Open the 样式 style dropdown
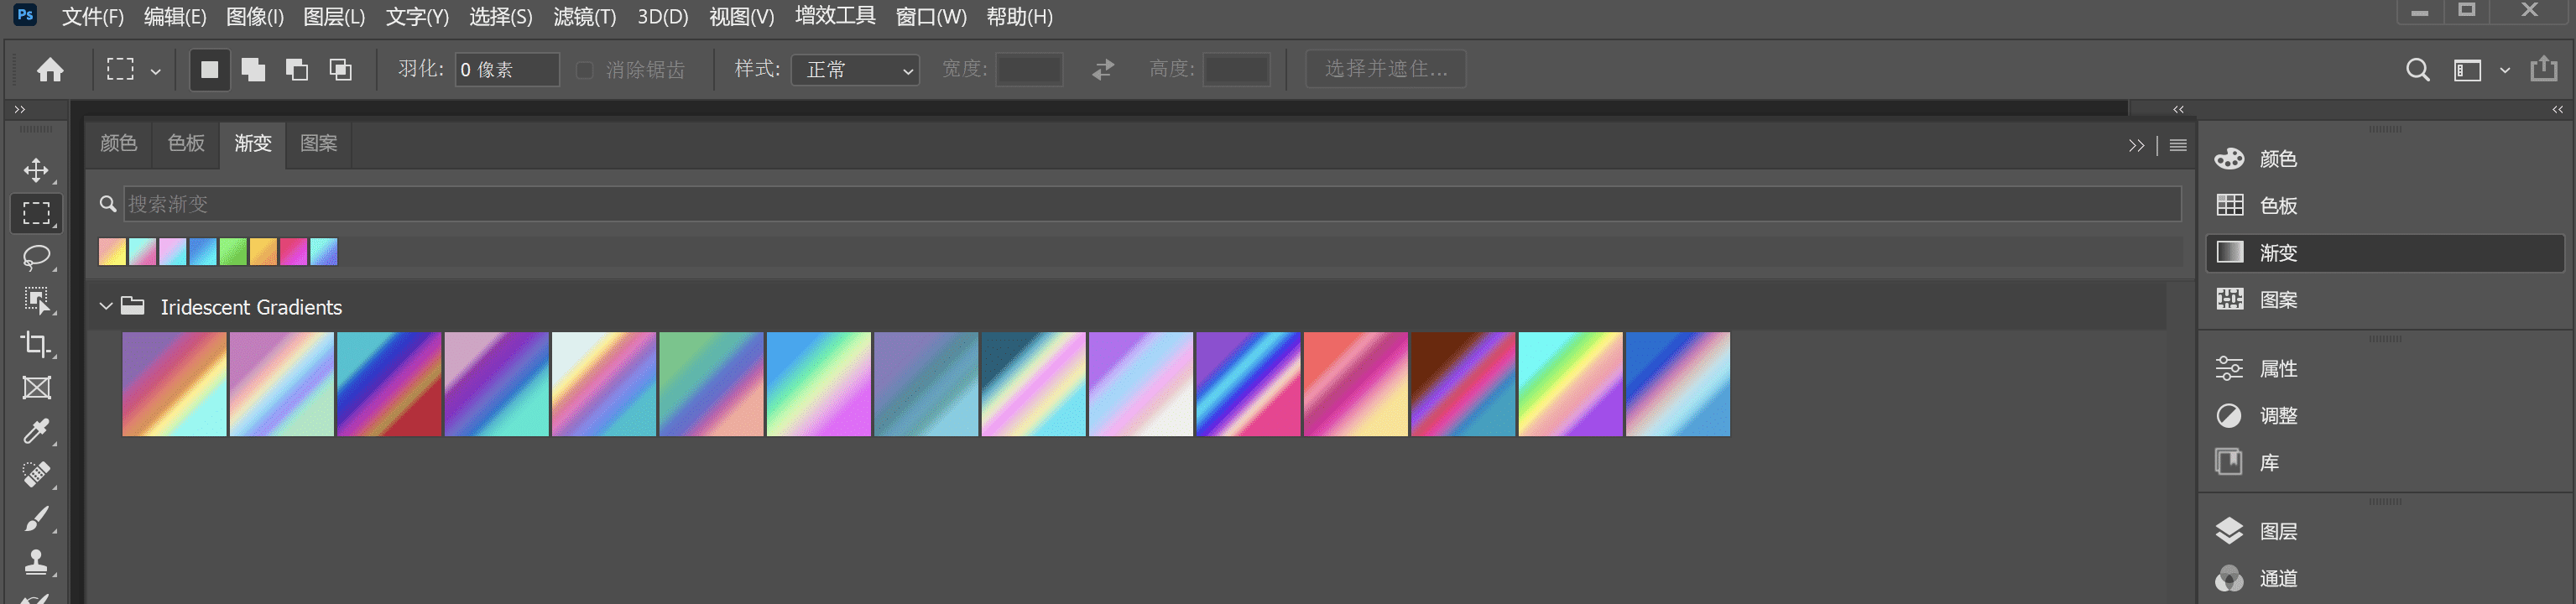The image size is (2576, 604). (x=855, y=69)
